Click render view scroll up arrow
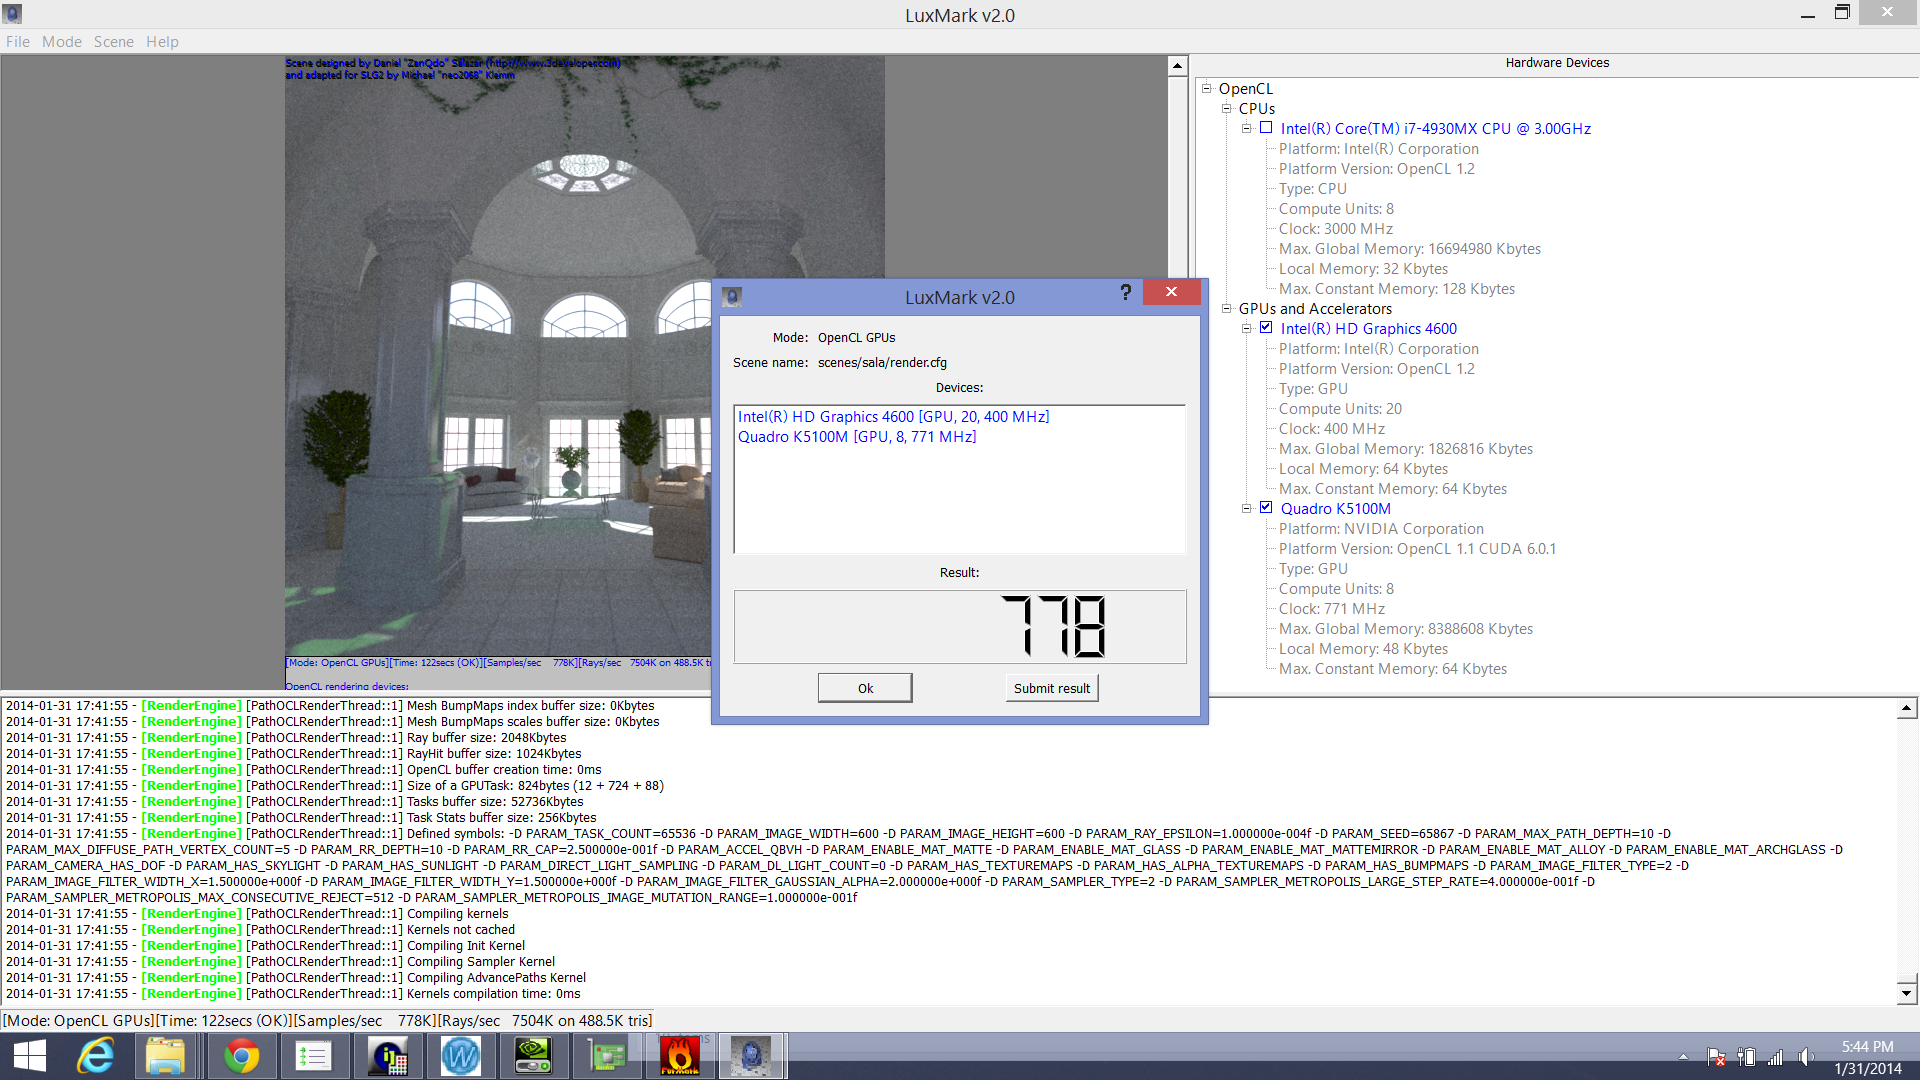Screen dimensions: 1920x1080 pyautogui.click(x=1177, y=66)
